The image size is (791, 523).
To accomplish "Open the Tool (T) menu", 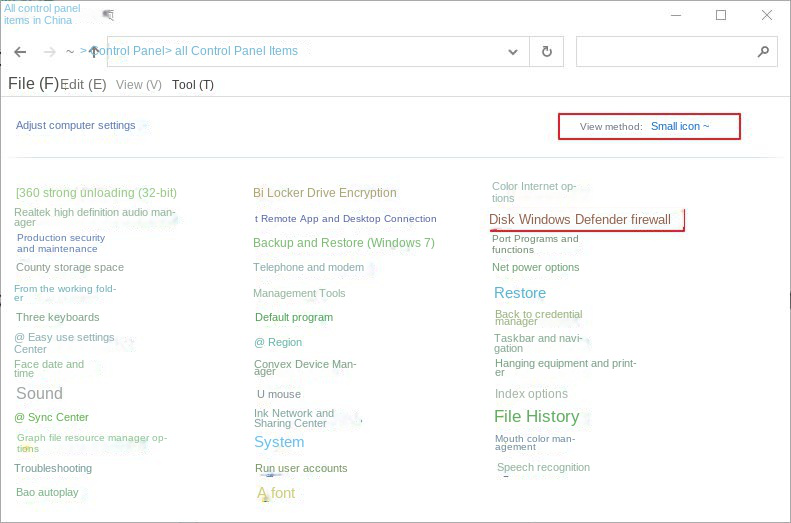I will (x=192, y=85).
